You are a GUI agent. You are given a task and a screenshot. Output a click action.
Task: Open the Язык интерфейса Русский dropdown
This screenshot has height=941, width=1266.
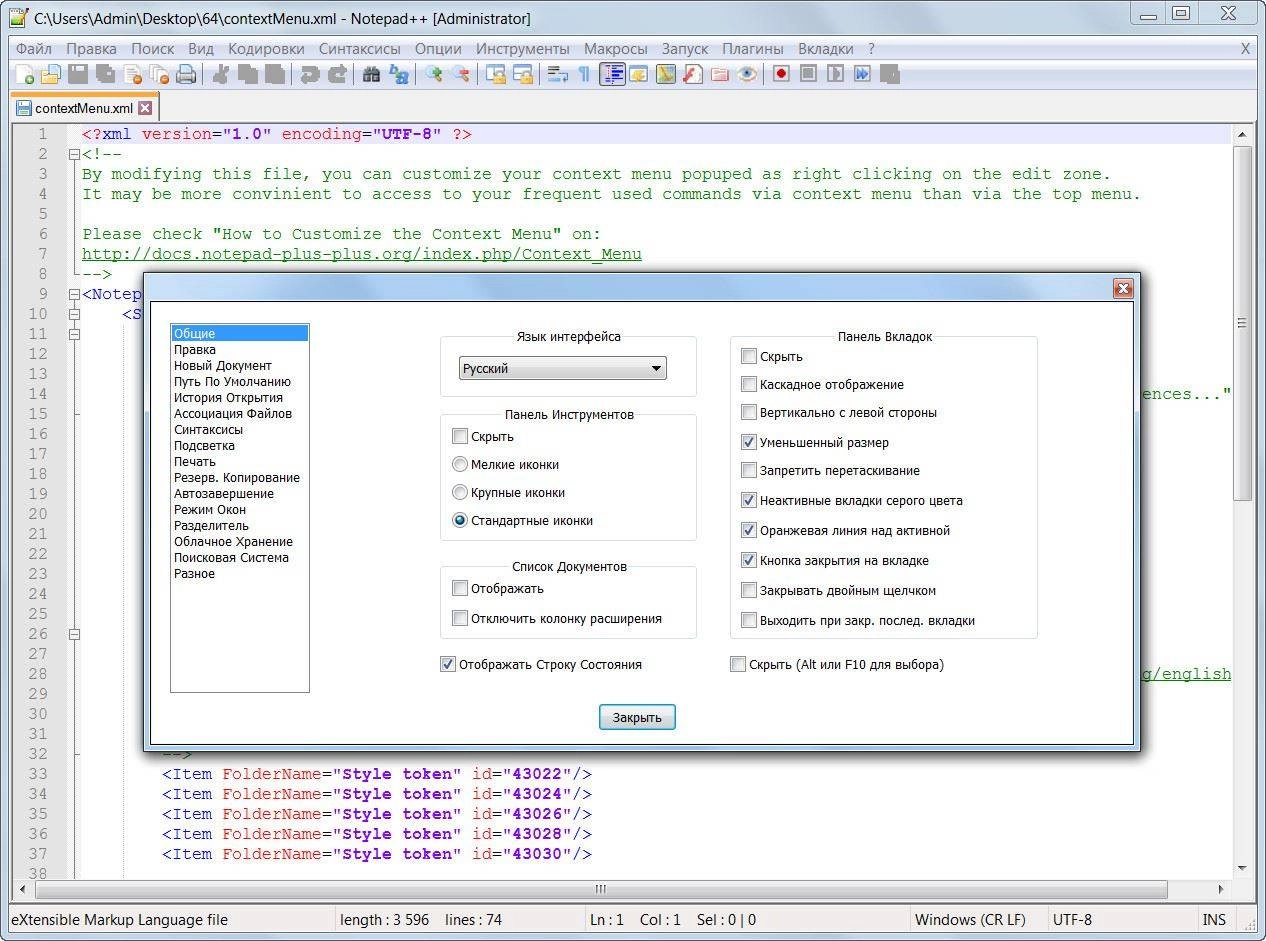[x=563, y=368]
